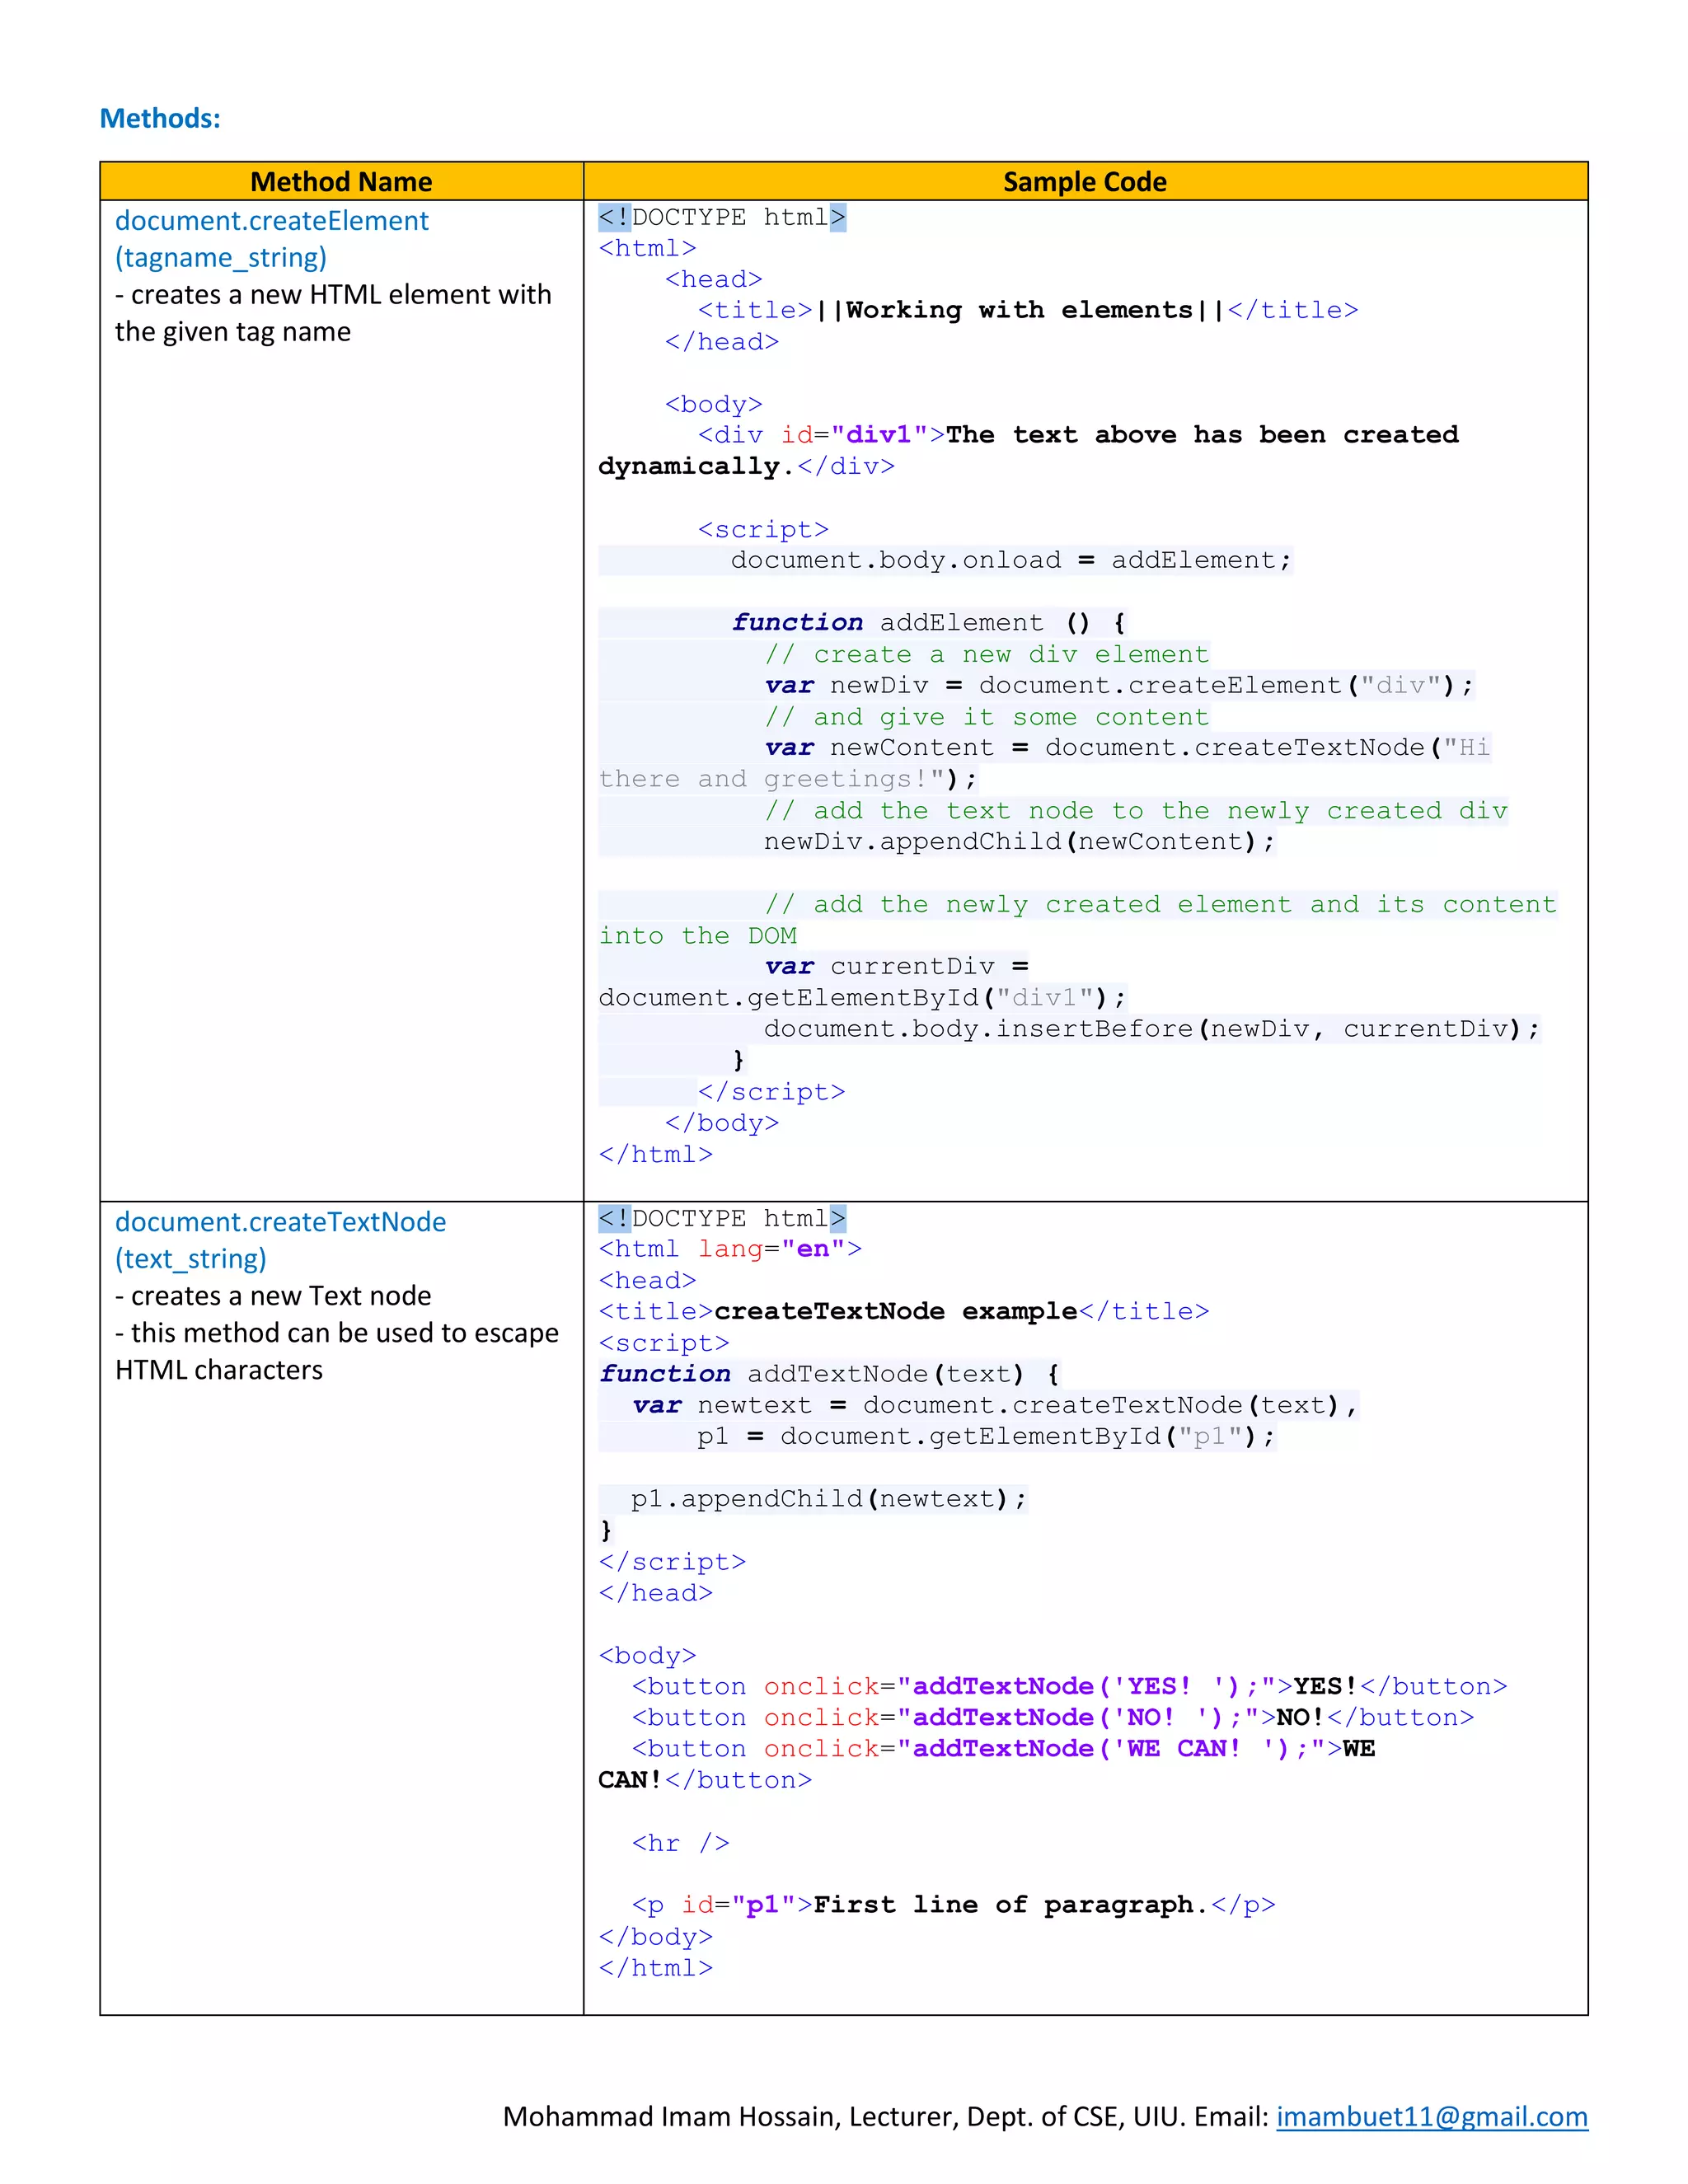Click the (tagname_string) parameter text
1688x2184 pixels.
[220, 257]
